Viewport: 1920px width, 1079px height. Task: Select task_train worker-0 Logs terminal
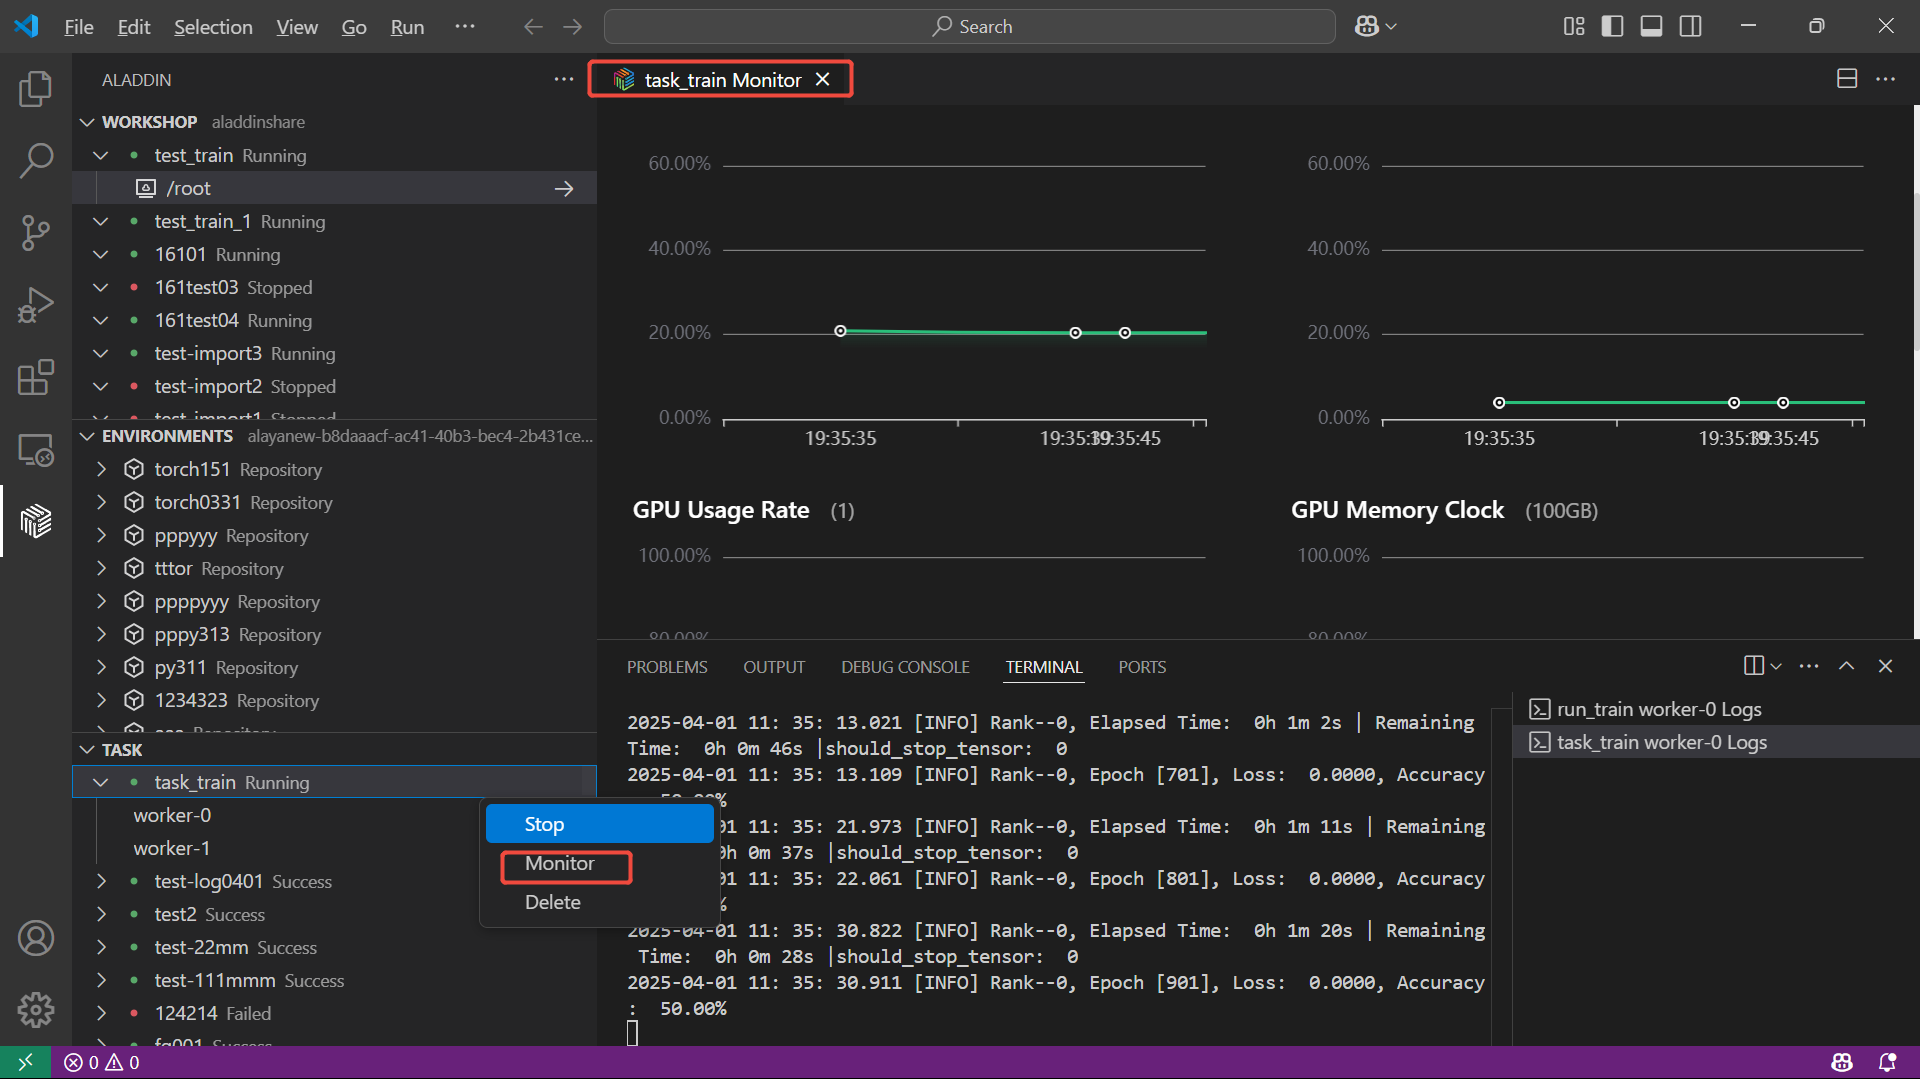tap(1716, 742)
